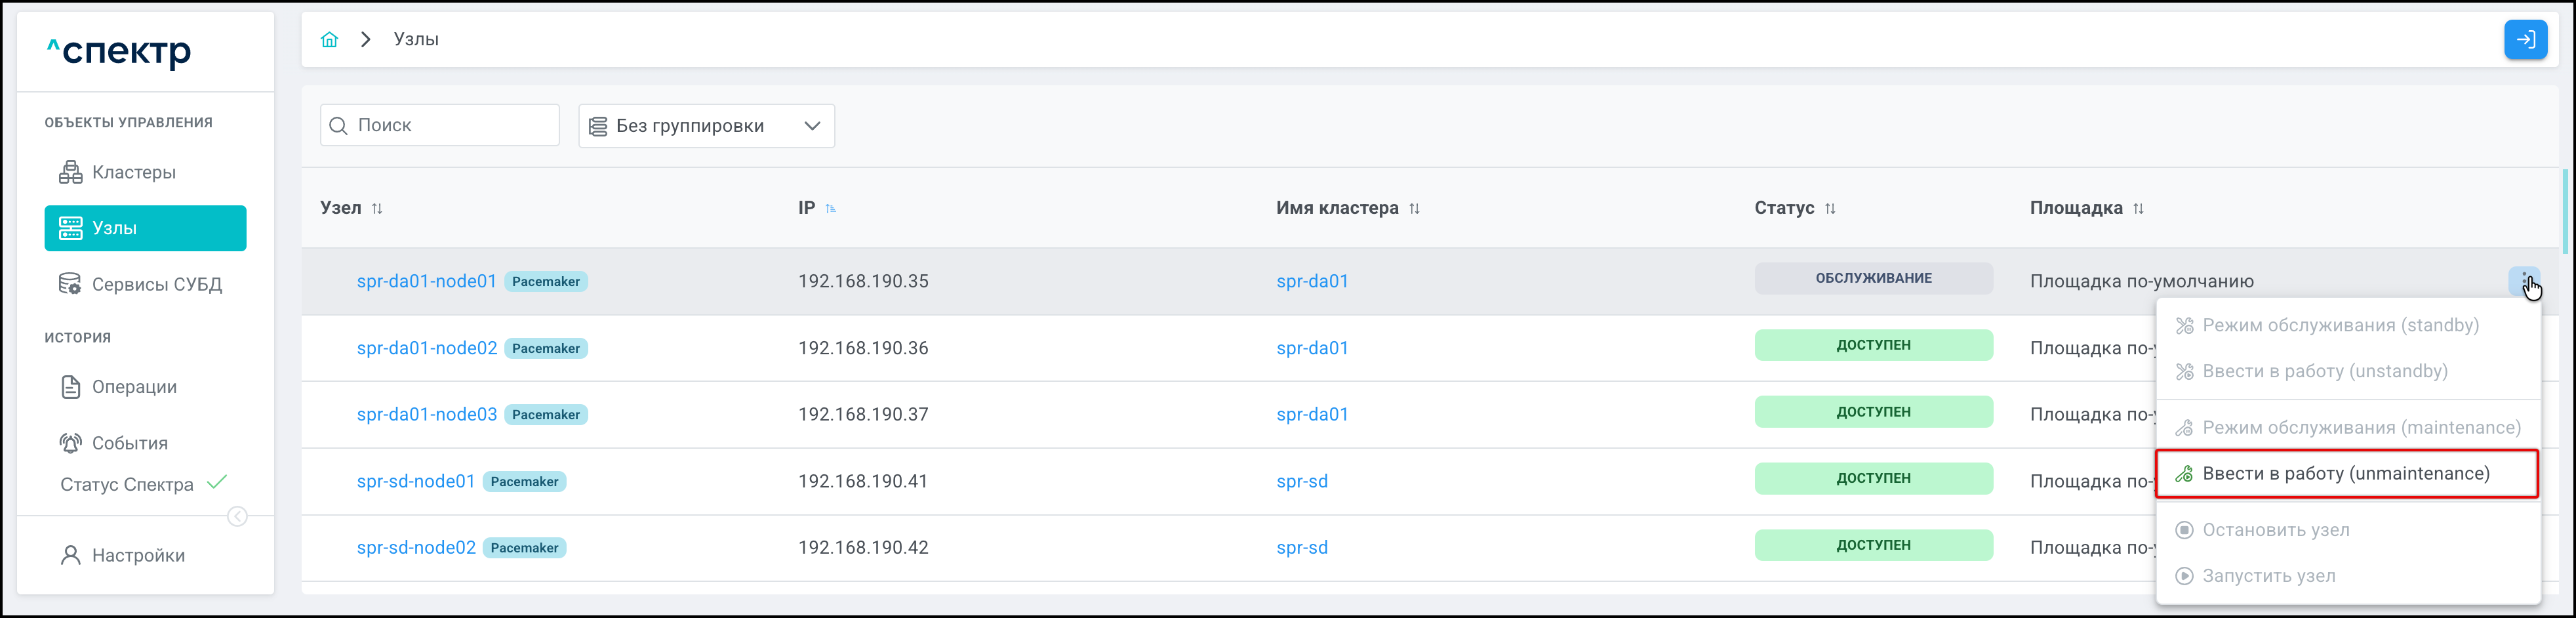Open spr-sd cluster link
The width and height of the screenshot is (2576, 618).
pos(1302,481)
